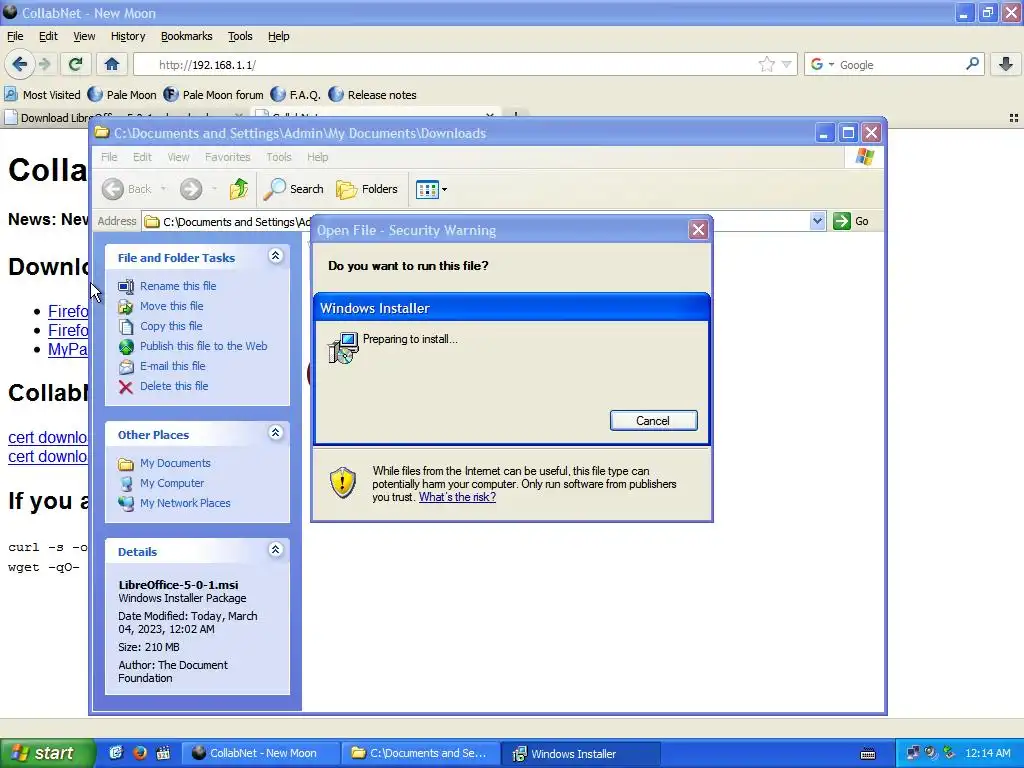Screen dimensions: 1024x768
Task: Open the URL history dropdown arrow
Action: [x=786, y=64]
